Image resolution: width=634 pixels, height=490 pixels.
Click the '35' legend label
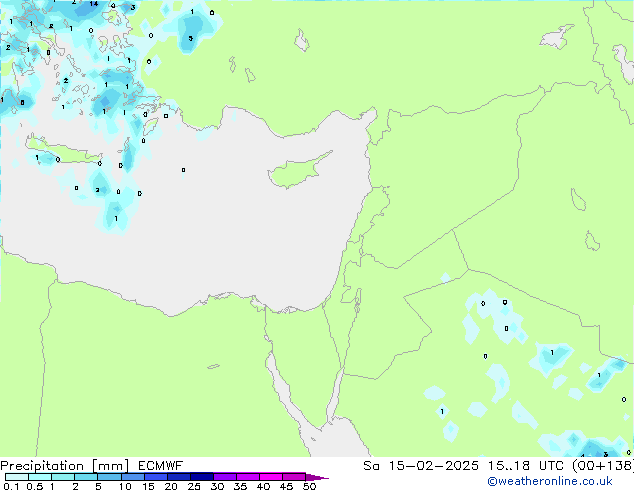click(240, 486)
